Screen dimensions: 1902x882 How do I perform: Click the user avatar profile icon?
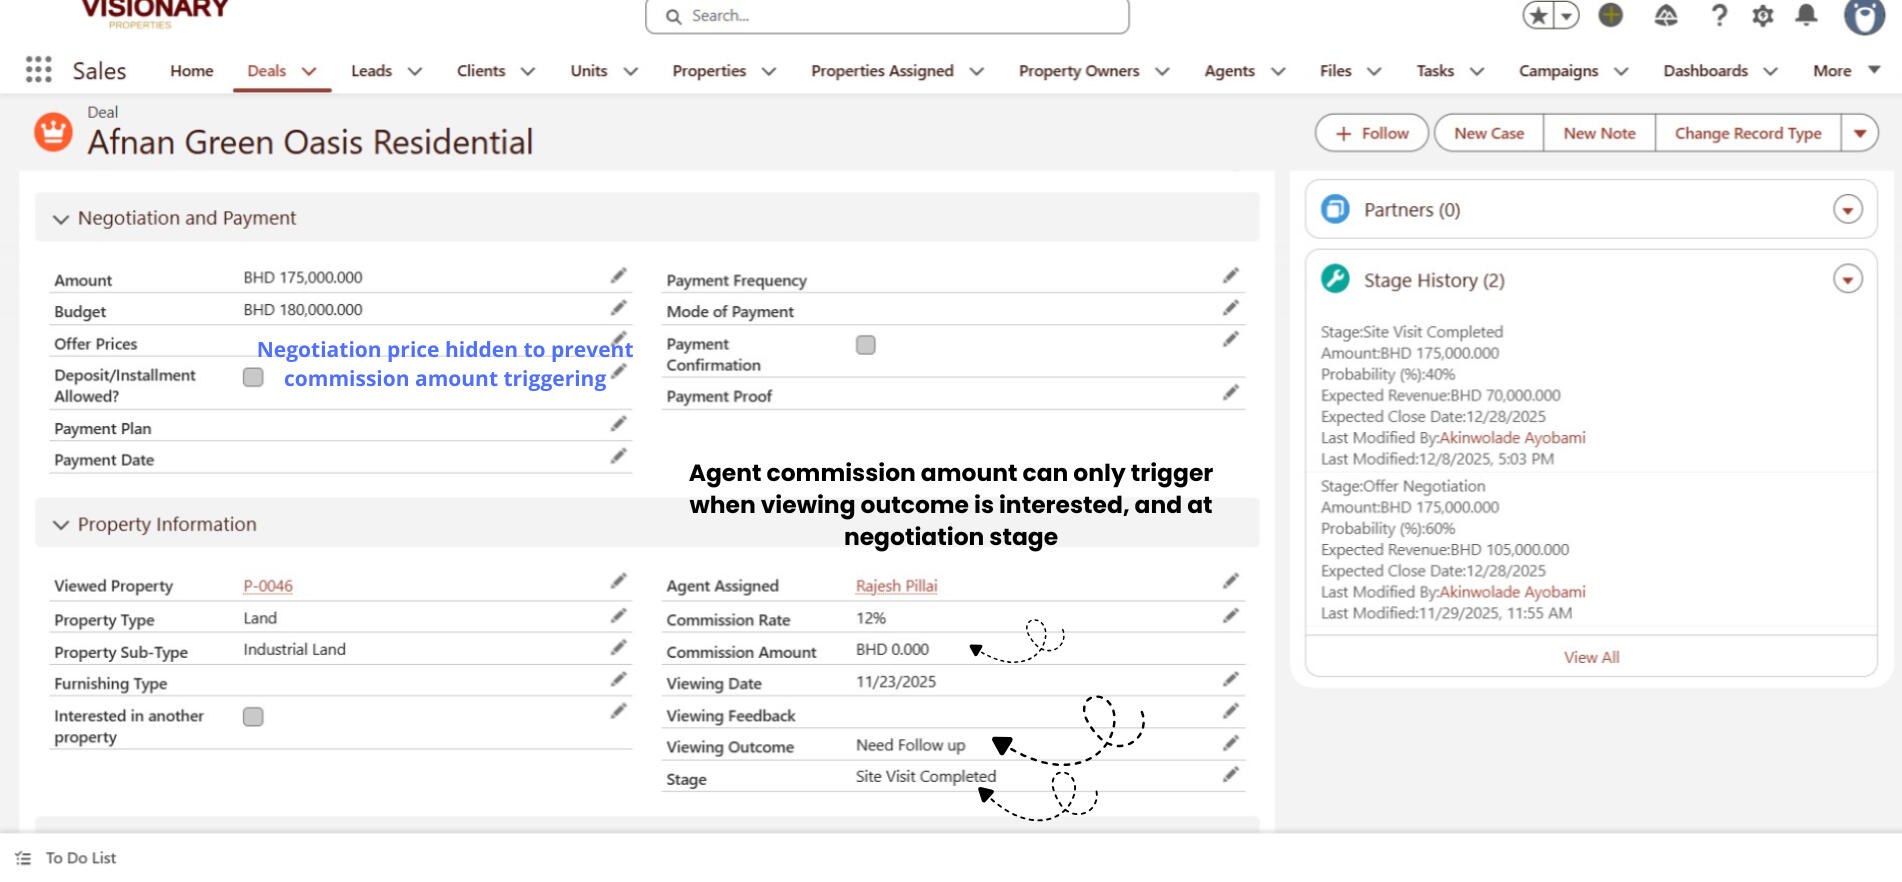coord(1863,16)
